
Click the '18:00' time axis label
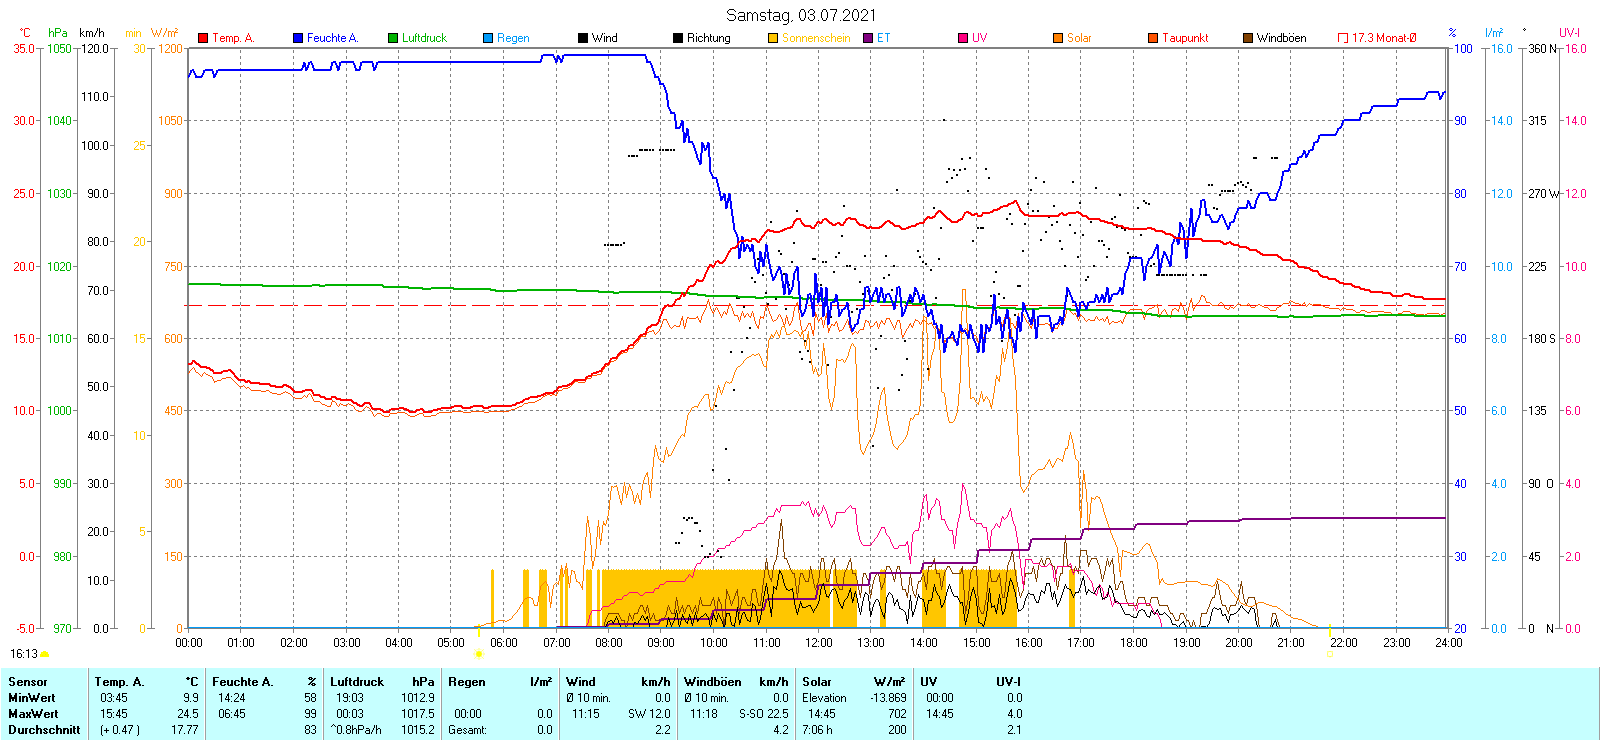tap(1134, 643)
